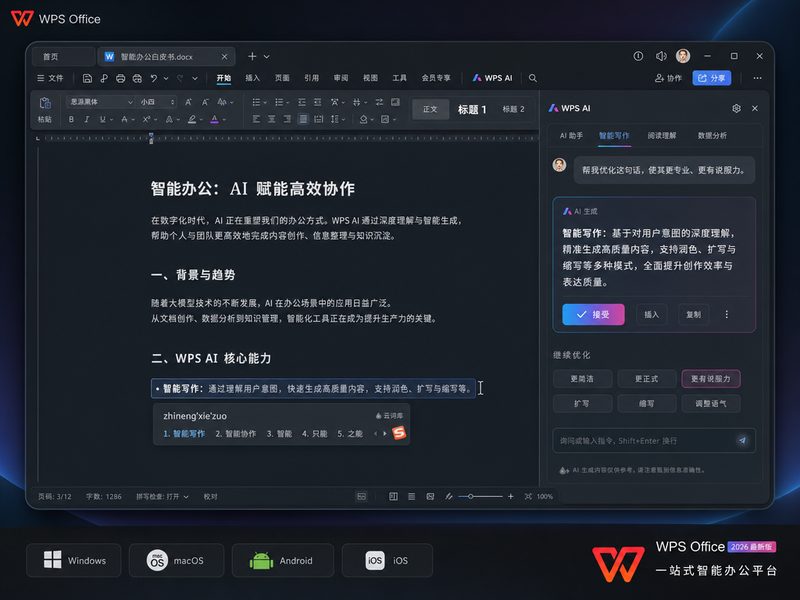Toggle strikethrough formatting icon
Image resolution: width=800 pixels, height=600 pixels.
(x=124, y=119)
